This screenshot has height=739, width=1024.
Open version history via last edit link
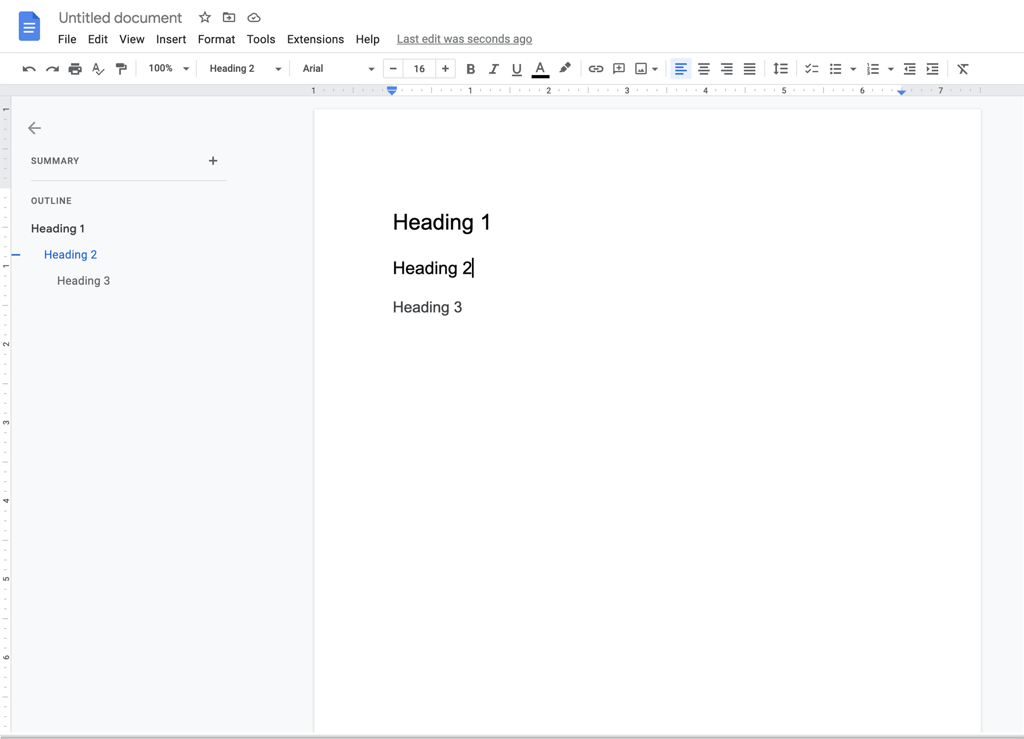[x=463, y=38]
